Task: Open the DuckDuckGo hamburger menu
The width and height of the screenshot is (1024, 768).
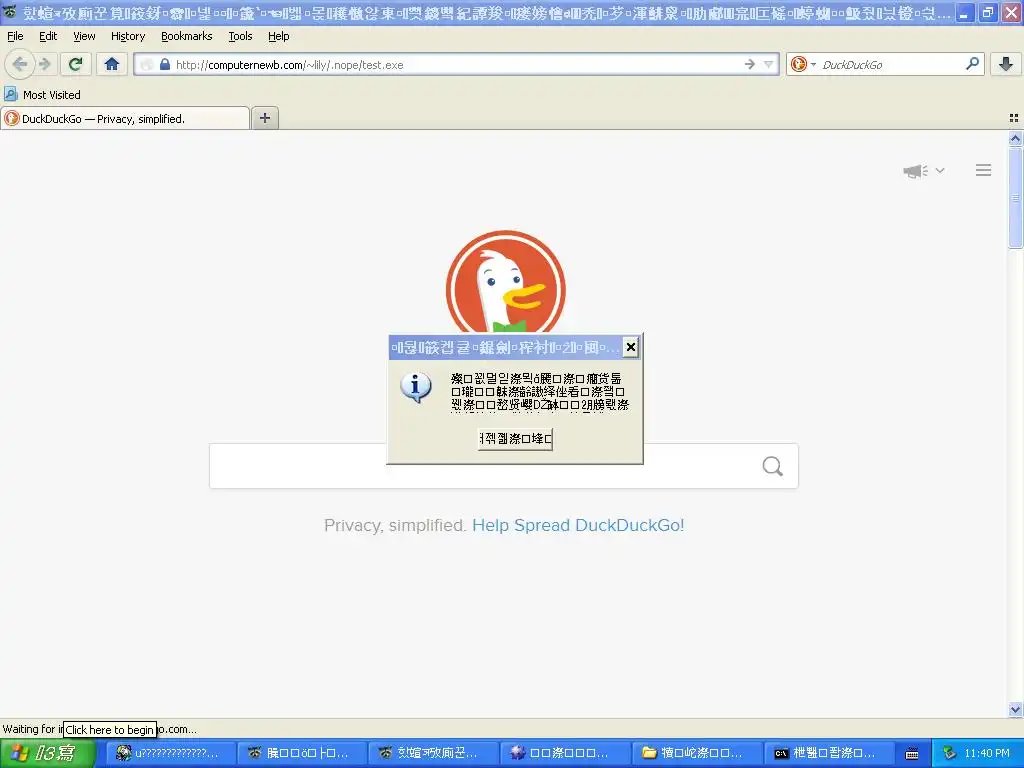Action: [x=984, y=170]
